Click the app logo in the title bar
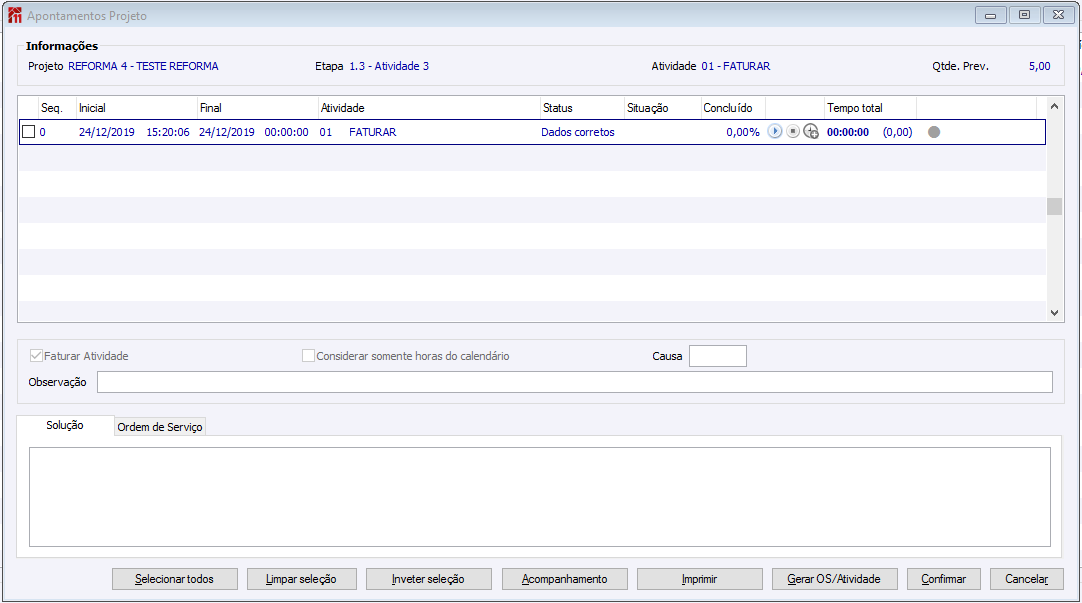The image size is (1082, 603). [x=14, y=15]
